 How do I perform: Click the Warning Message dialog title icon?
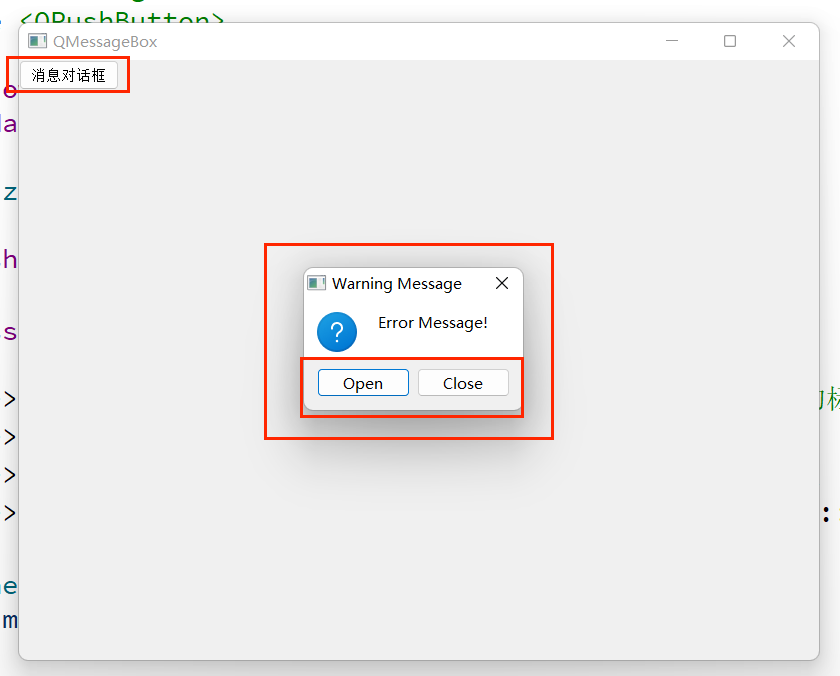(317, 283)
